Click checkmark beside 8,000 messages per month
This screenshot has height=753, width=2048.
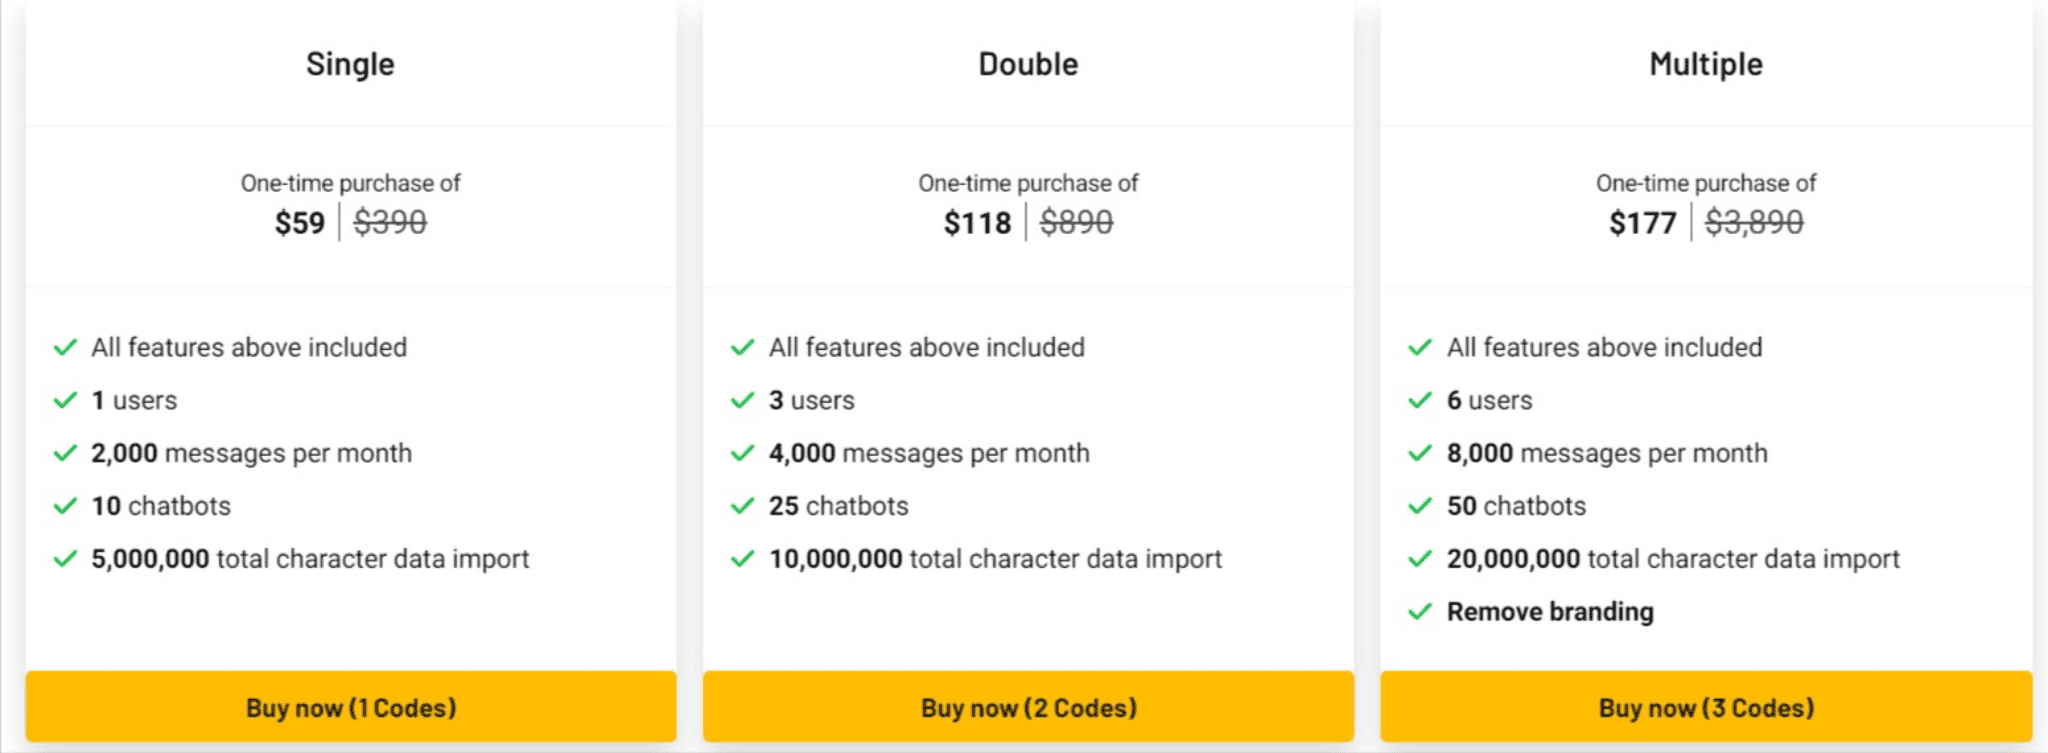[1420, 453]
